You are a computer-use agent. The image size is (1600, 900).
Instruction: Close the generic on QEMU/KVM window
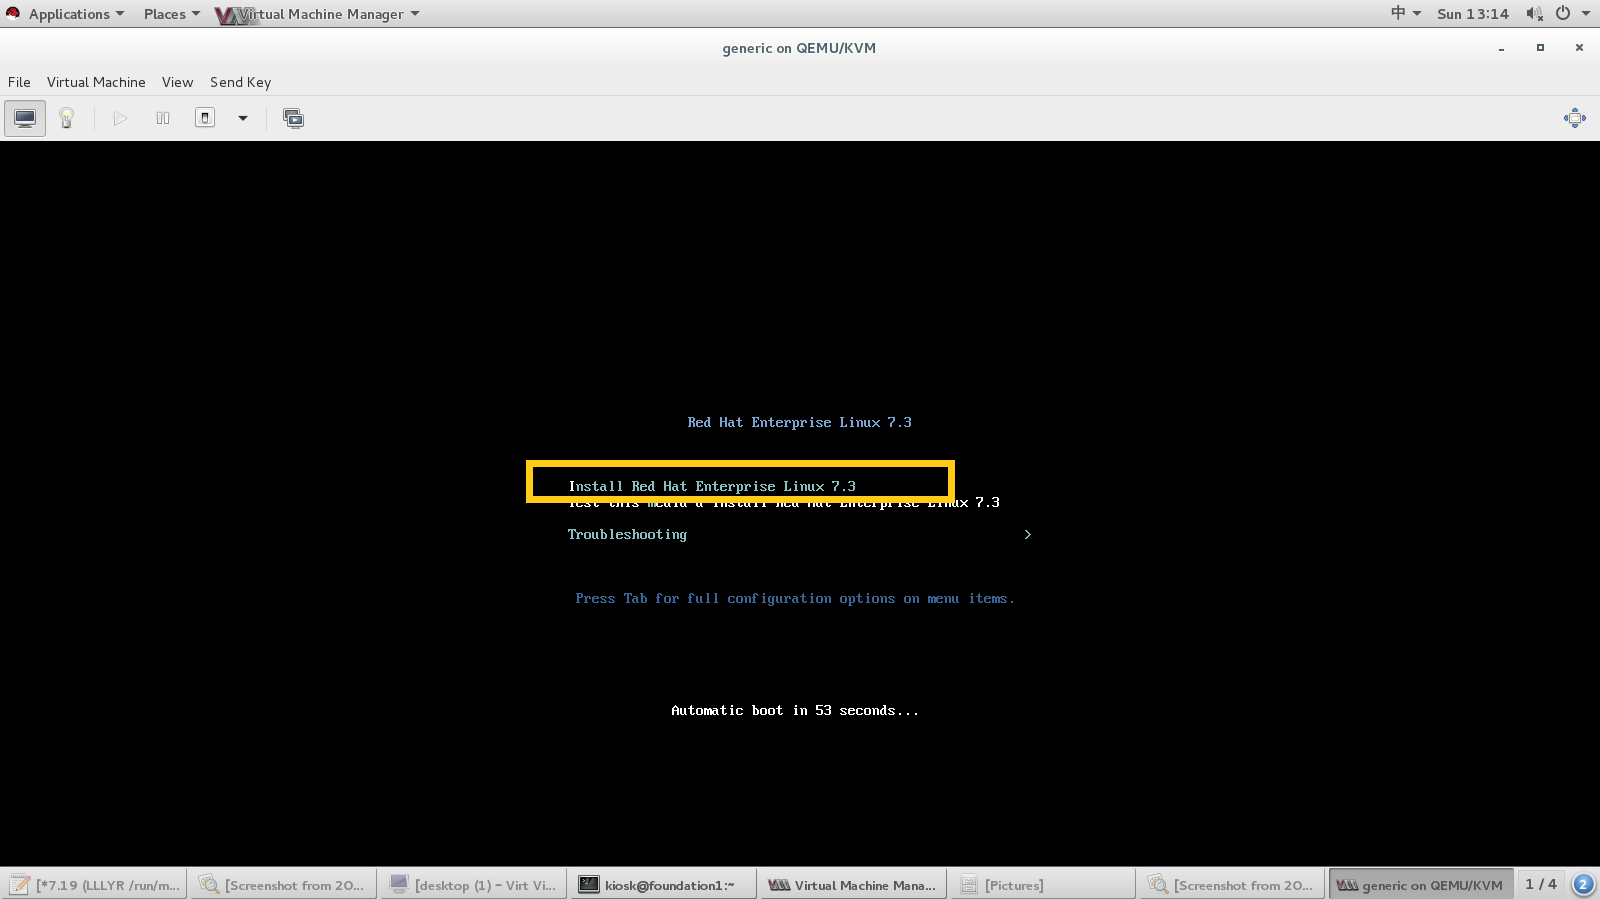(x=1579, y=48)
